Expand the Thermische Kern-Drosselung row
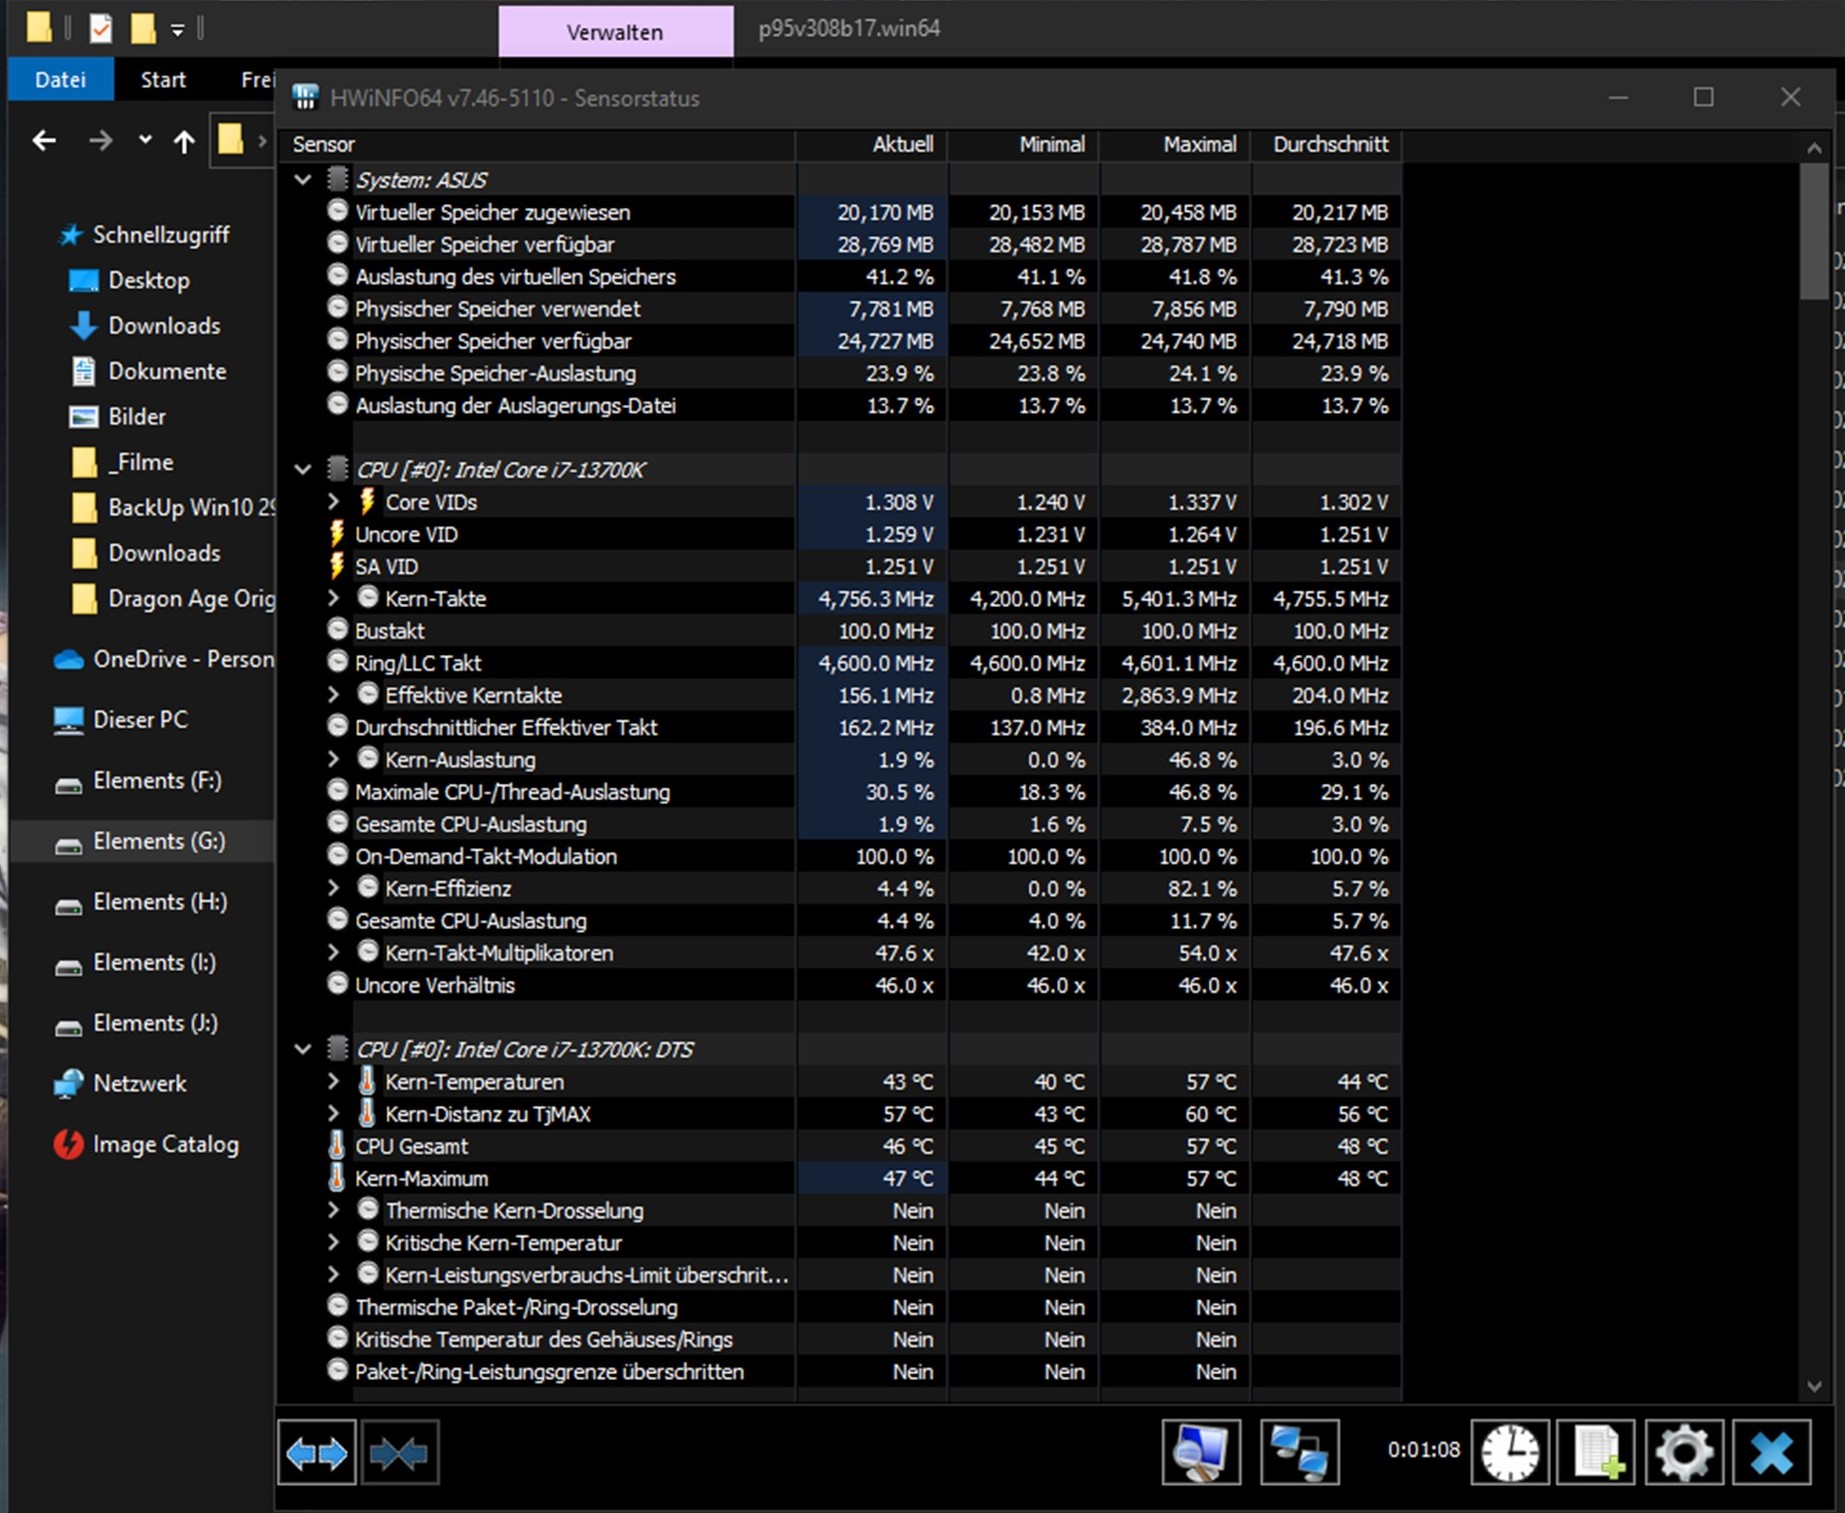Screen dimensions: 1845x1513 [x=334, y=1210]
